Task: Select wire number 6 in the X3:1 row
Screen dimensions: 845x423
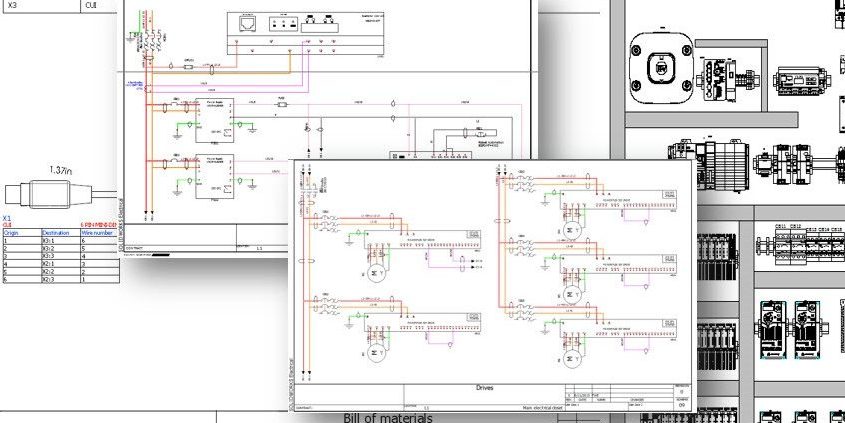Action: pyautogui.click(x=100, y=241)
